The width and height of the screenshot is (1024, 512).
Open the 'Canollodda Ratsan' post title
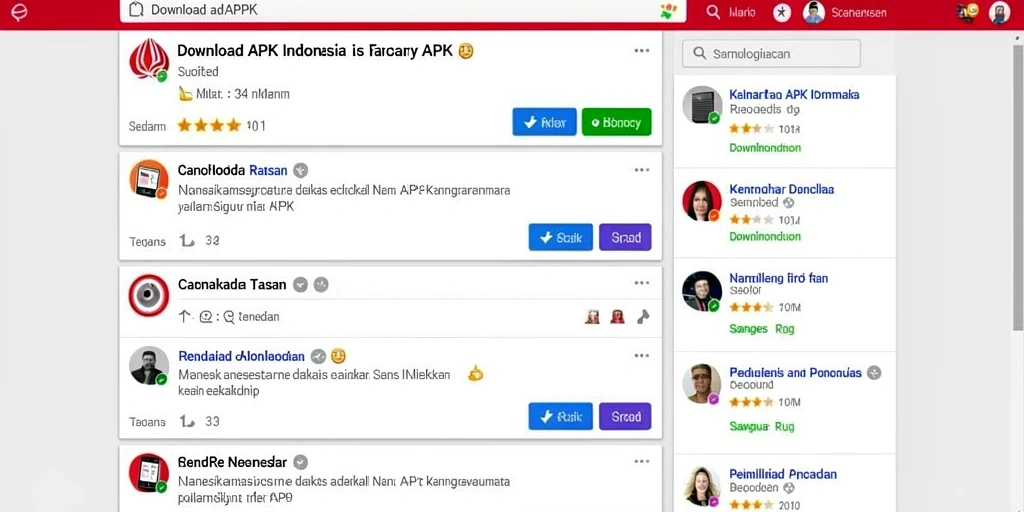(232, 170)
